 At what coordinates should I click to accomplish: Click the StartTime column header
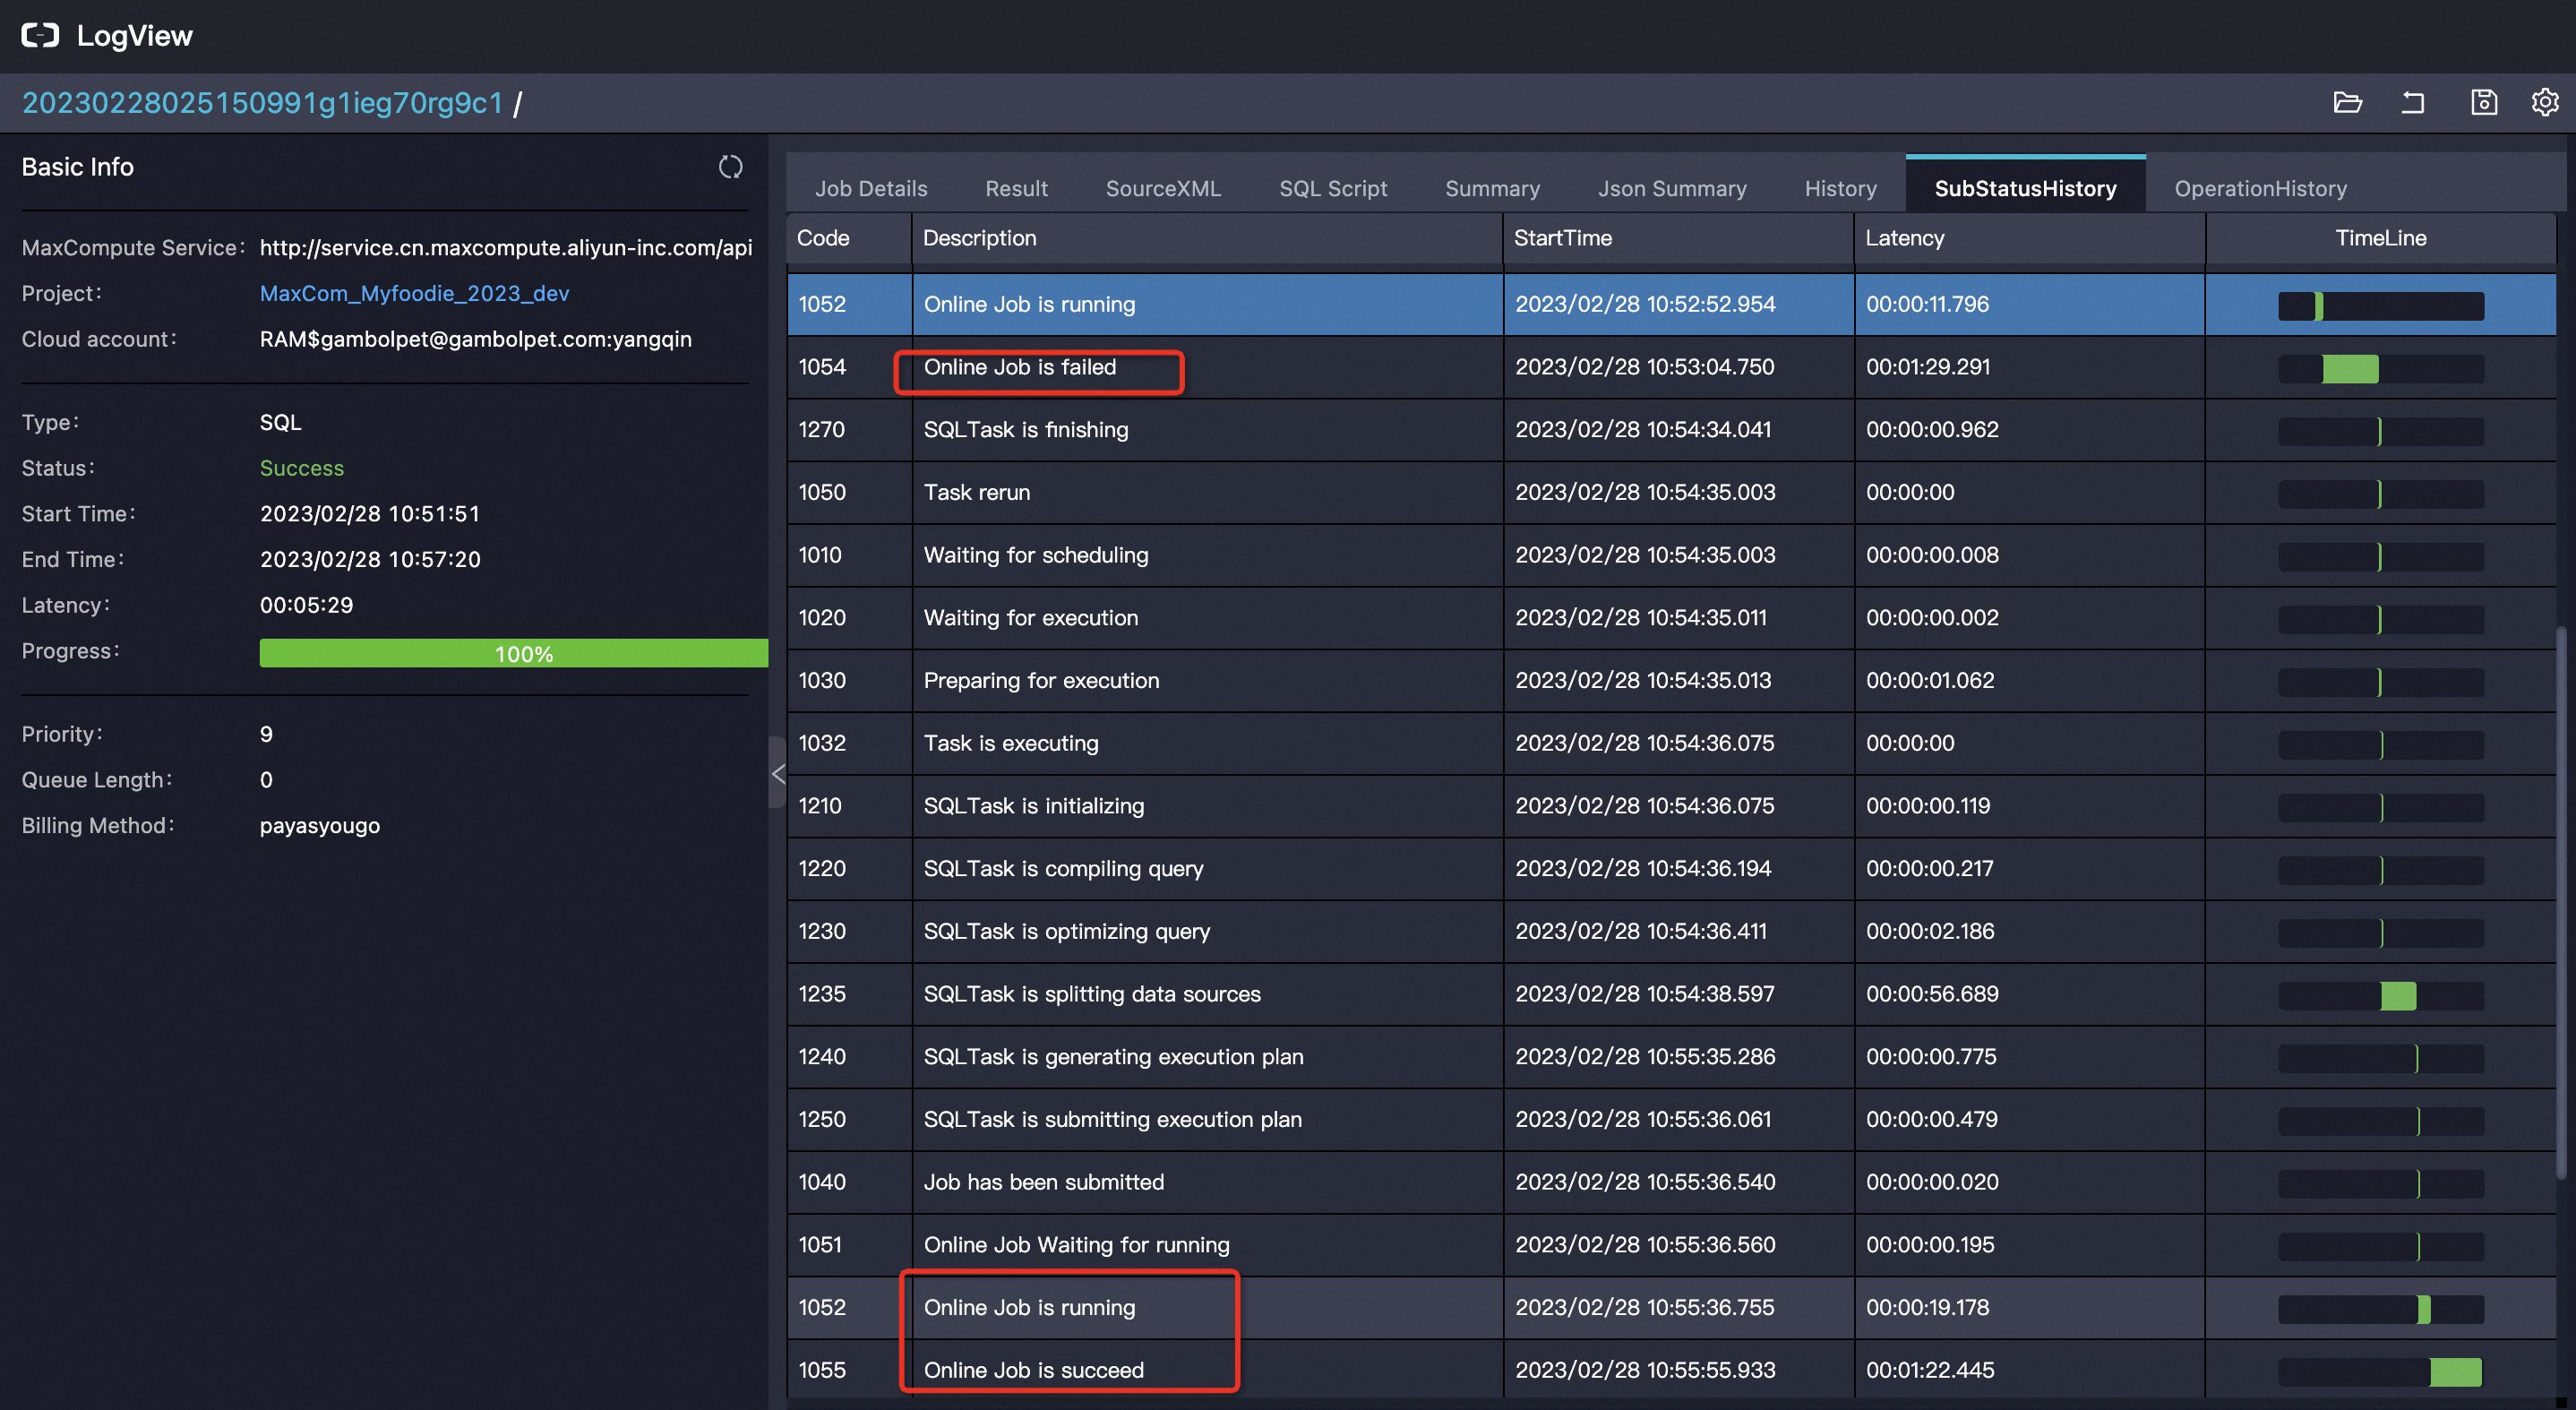[x=1678, y=238]
